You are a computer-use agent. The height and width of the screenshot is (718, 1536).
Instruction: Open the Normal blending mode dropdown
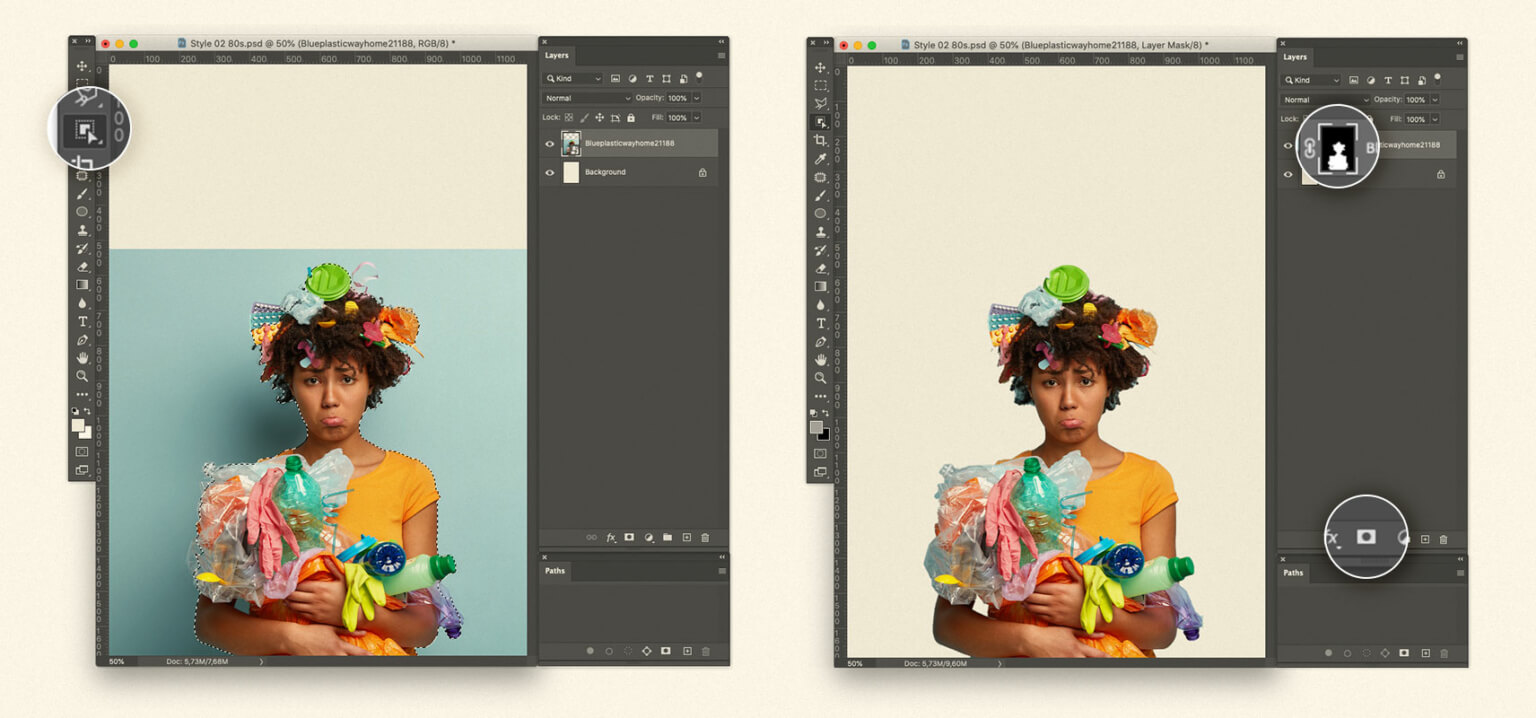585,98
